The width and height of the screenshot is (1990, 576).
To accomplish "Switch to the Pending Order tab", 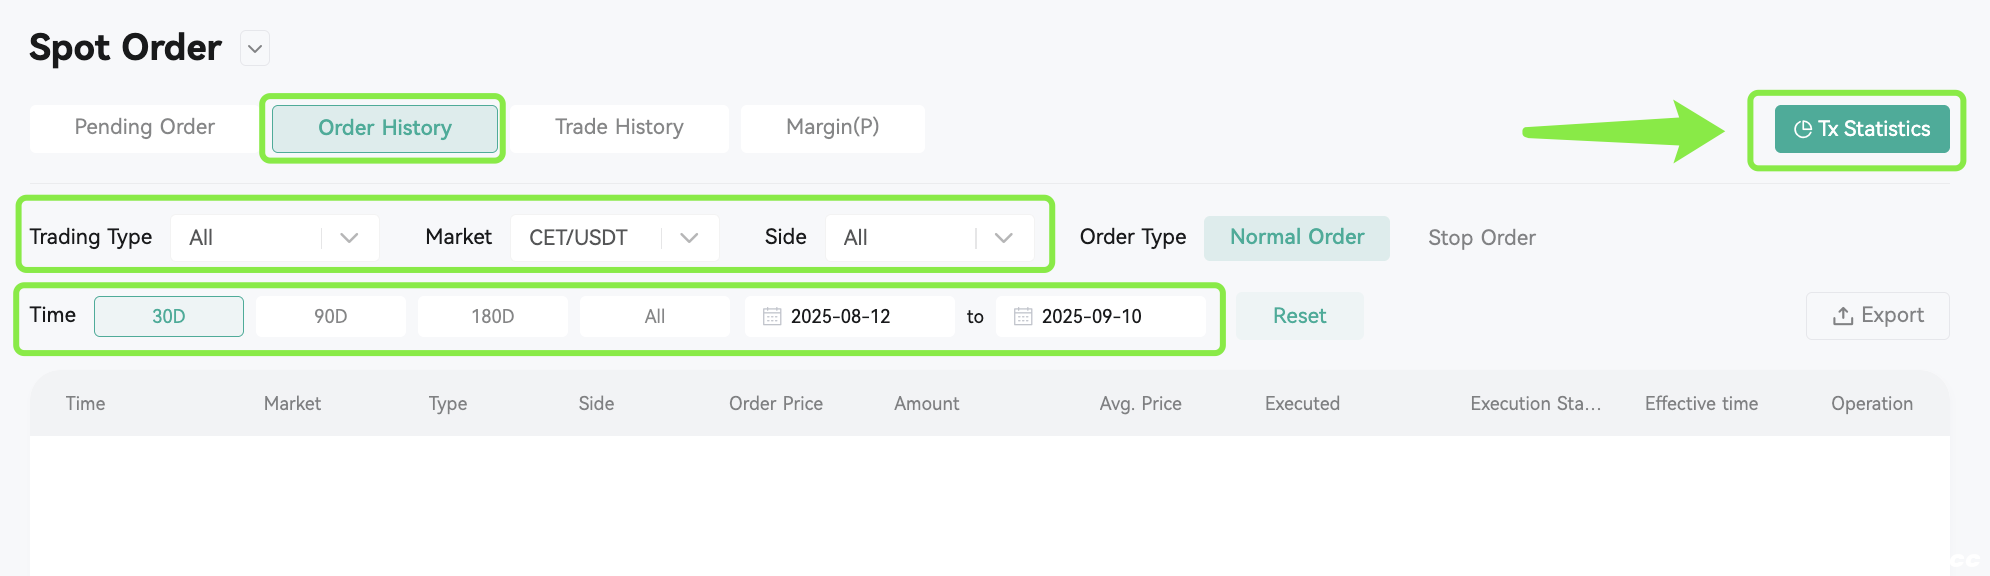I will (145, 128).
